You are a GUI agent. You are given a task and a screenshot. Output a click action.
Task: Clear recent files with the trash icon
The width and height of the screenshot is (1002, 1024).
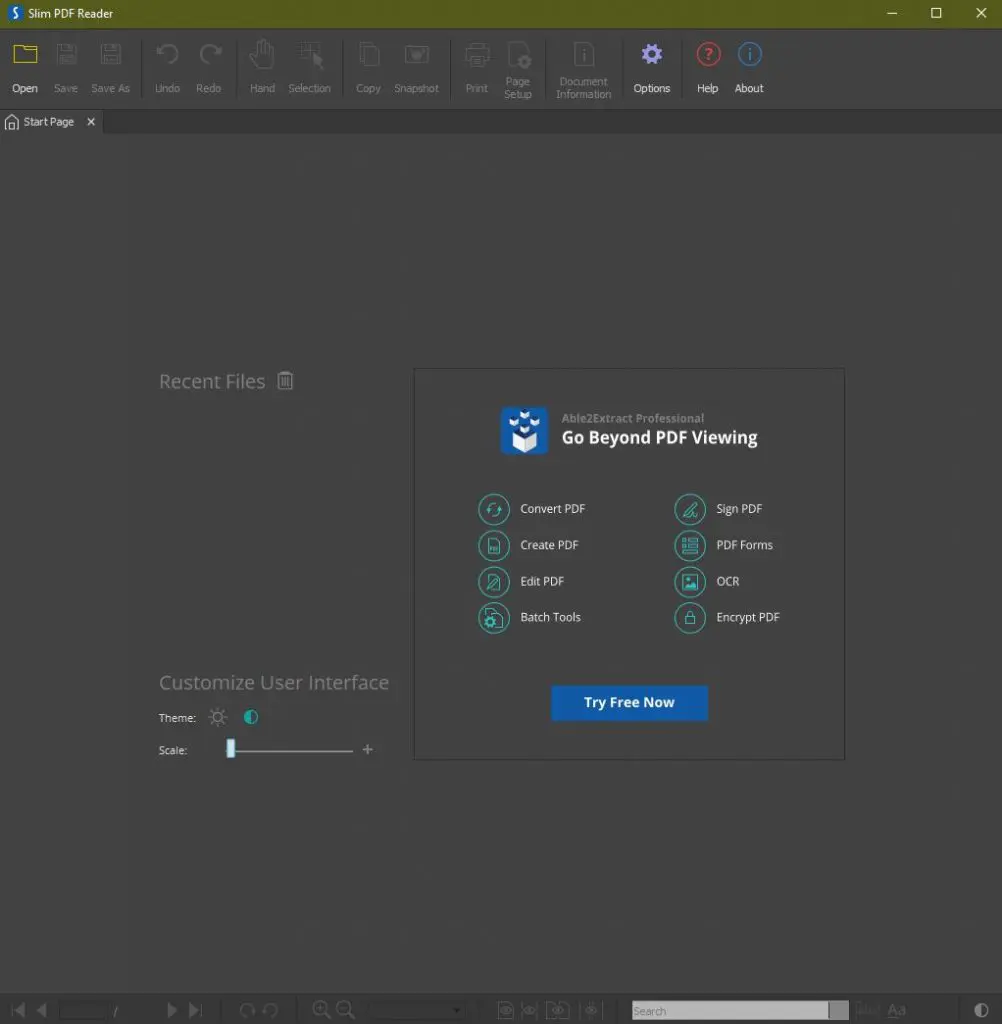tap(285, 381)
